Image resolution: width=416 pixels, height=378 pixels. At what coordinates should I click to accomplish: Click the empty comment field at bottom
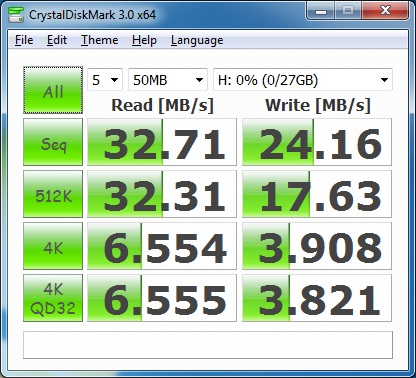pyautogui.click(x=208, y=345)
